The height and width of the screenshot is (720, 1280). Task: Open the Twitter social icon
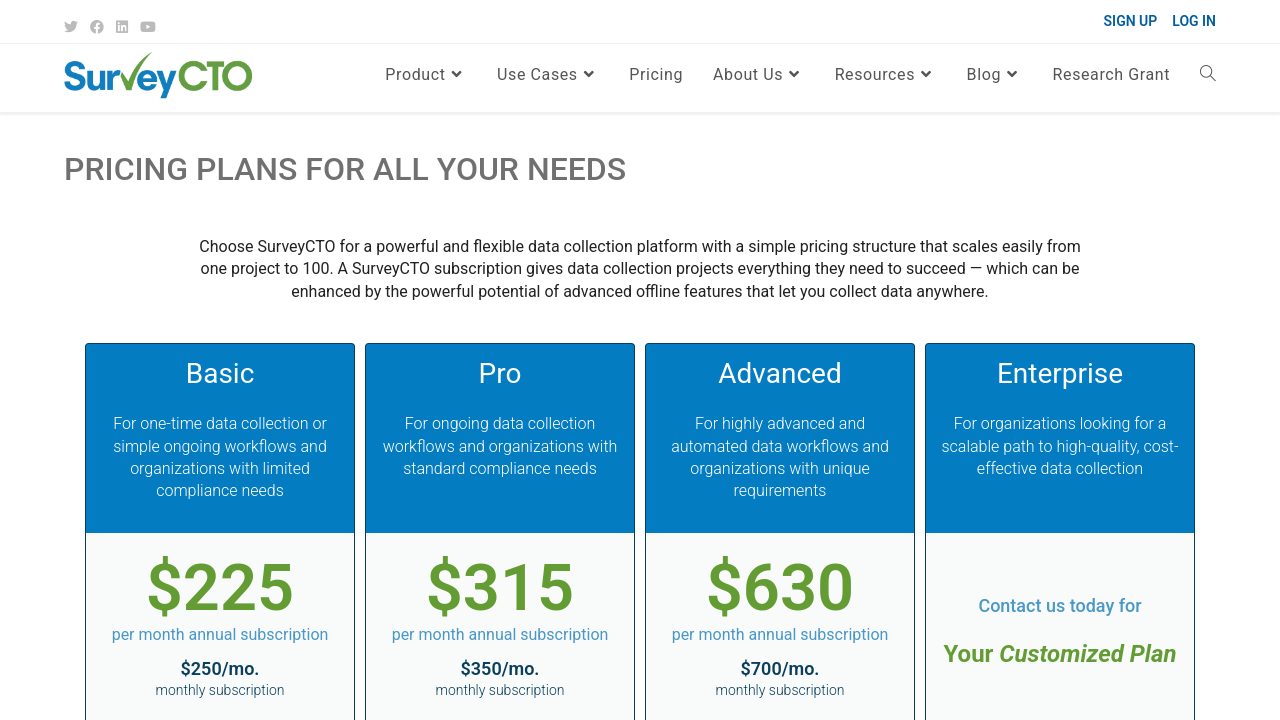71,27
